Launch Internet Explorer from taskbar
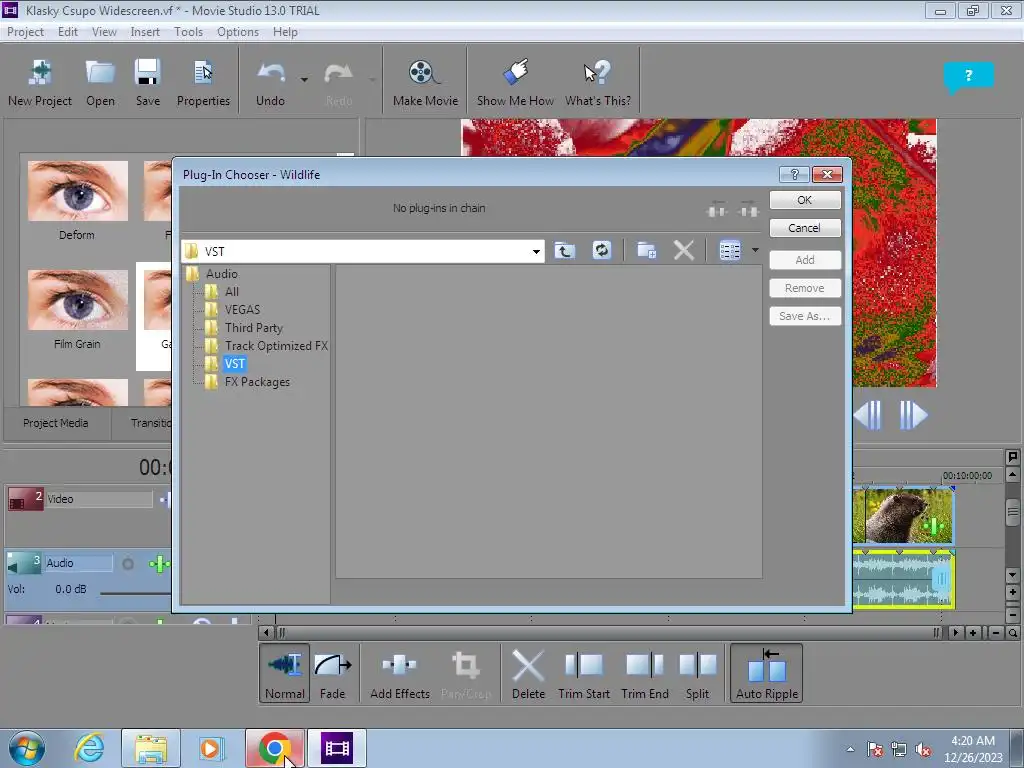Image resolution: width=1024 pixels, height=768 pixels. coord(89,748)
